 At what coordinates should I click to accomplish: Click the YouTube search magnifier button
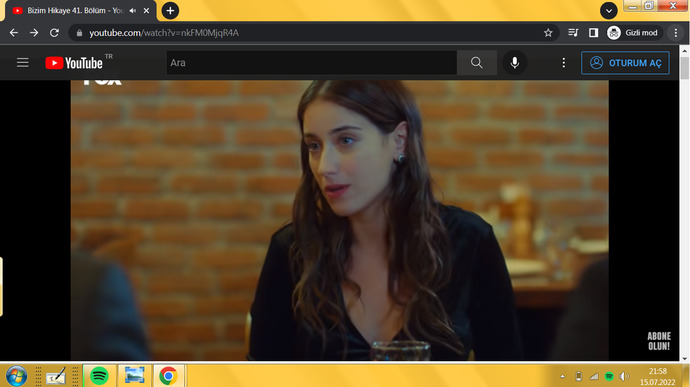tap(477, 63)
